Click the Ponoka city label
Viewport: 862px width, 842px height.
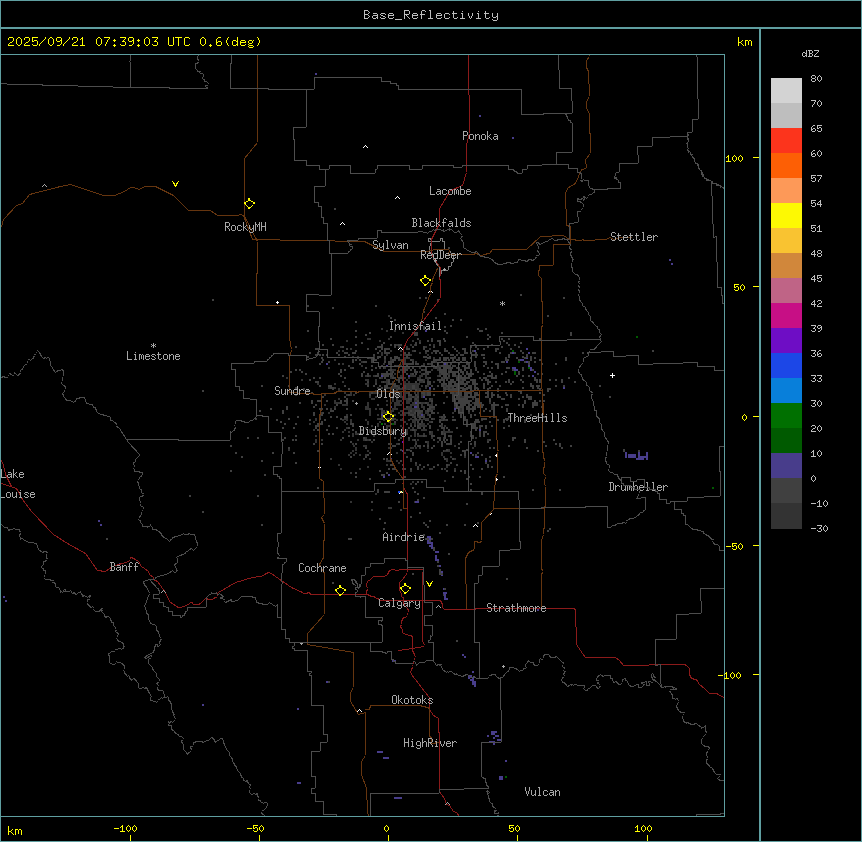pos(480,136)
